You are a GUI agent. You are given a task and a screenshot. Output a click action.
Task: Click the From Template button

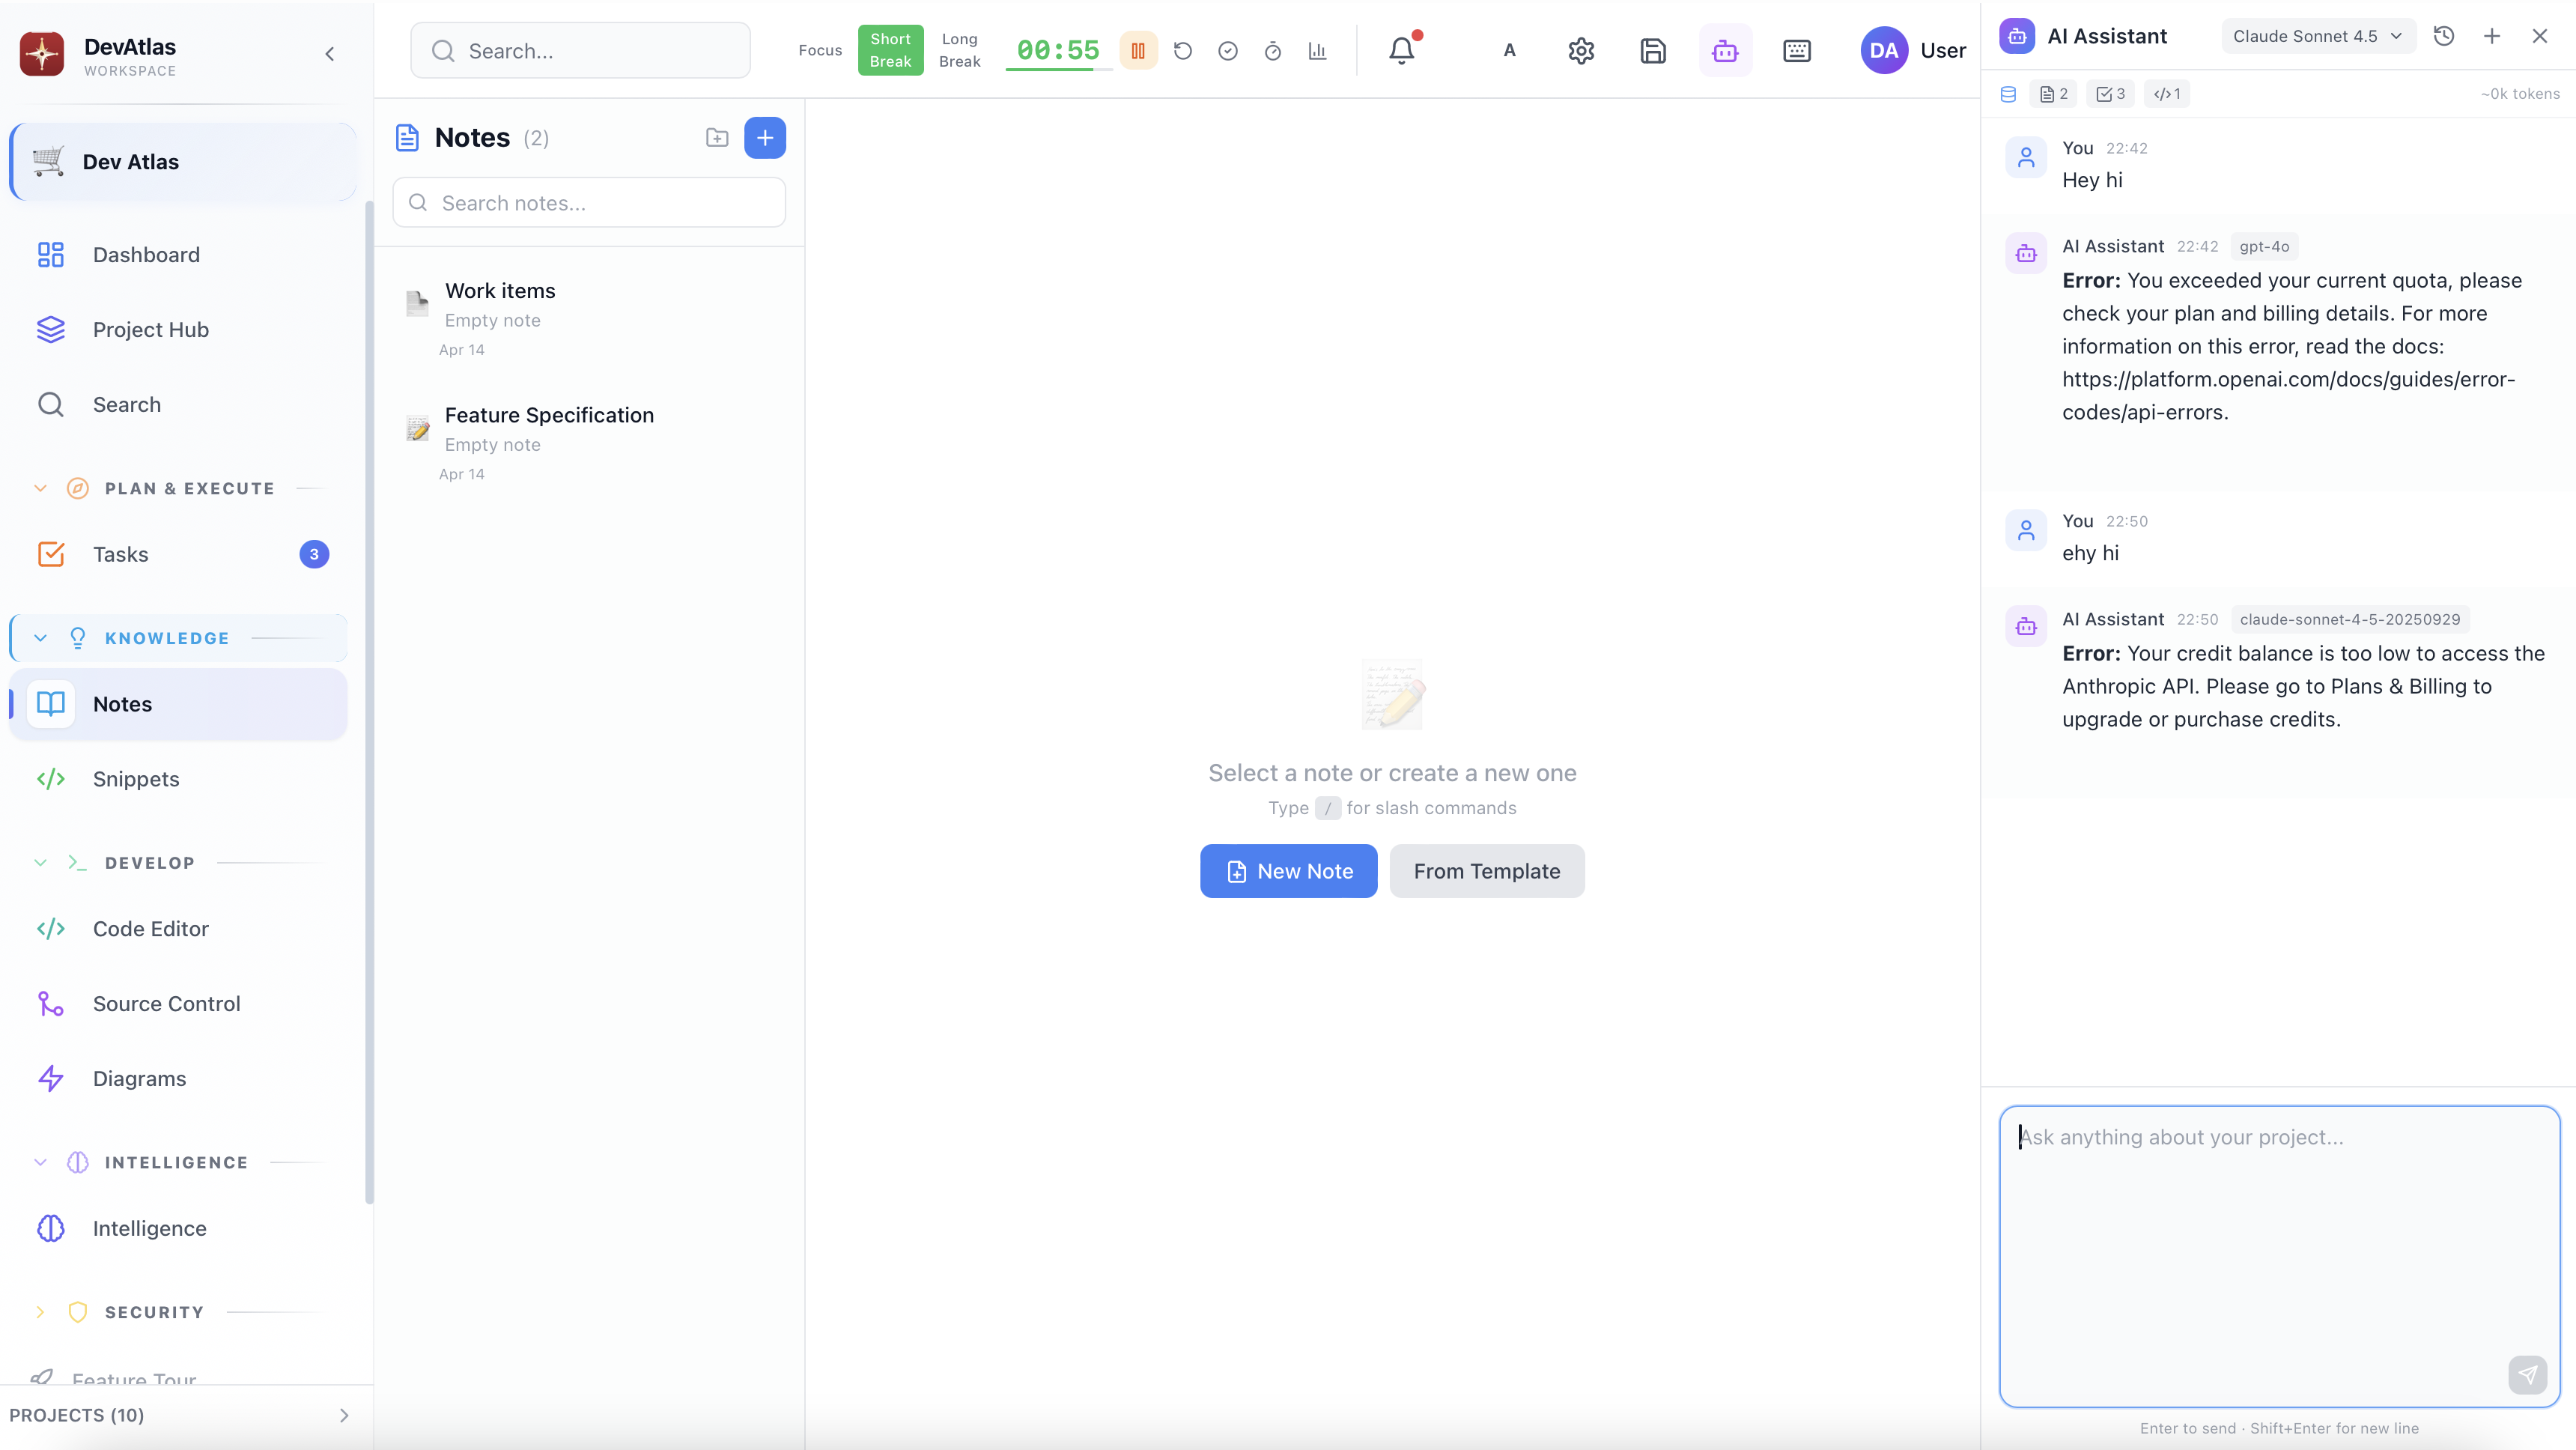click(x=1486, y=871)
